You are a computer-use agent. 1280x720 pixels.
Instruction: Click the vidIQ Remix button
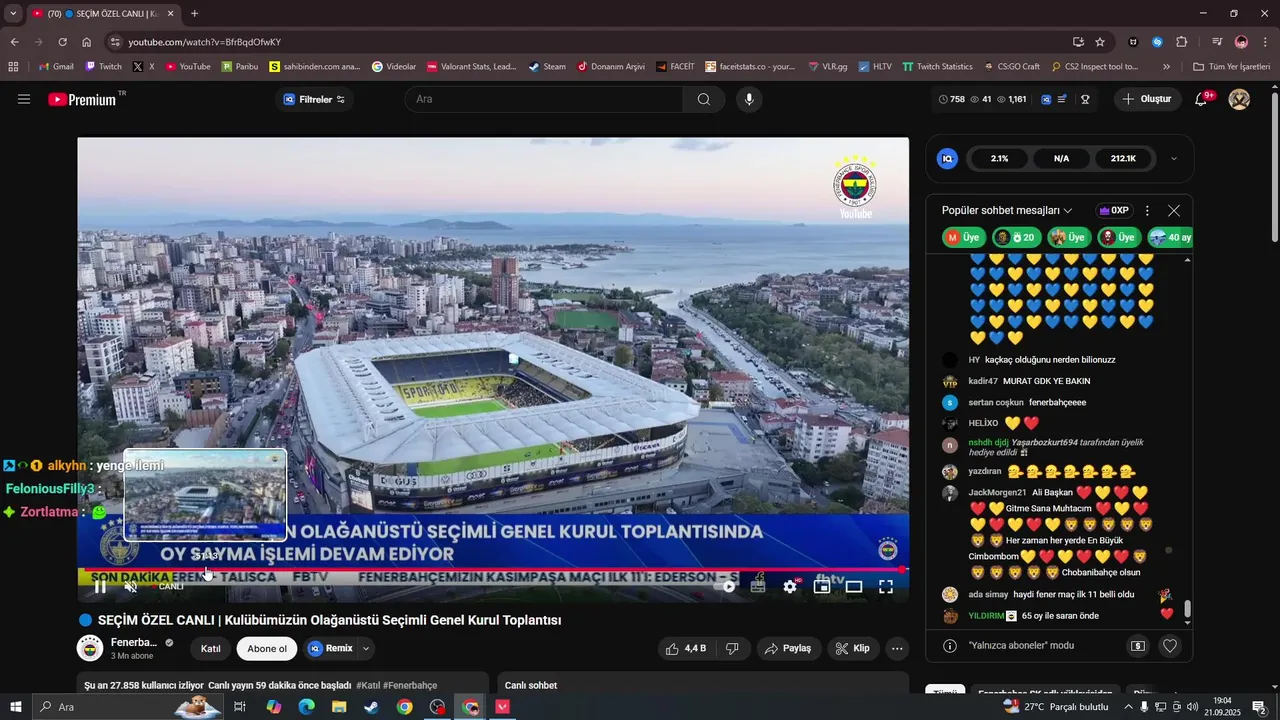(331, 648)
